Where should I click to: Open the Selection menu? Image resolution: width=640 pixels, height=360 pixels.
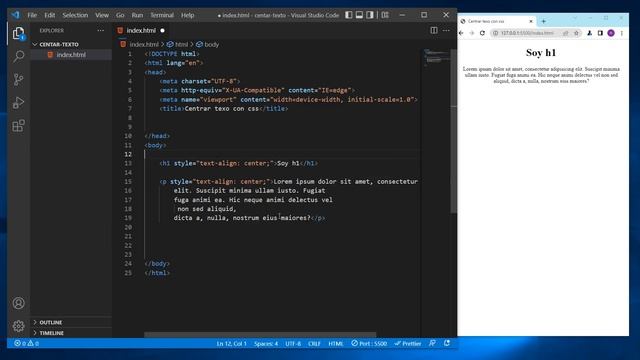[x=75, y=15]
